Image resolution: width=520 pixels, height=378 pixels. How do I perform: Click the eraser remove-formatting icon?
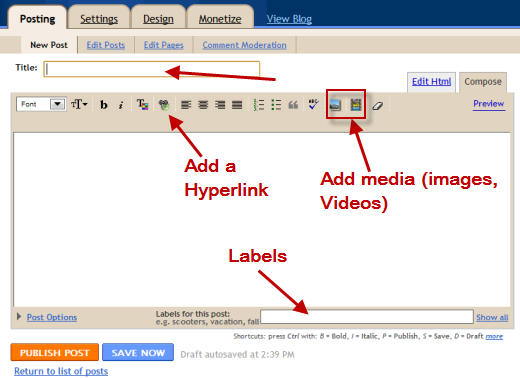(378, 106)
